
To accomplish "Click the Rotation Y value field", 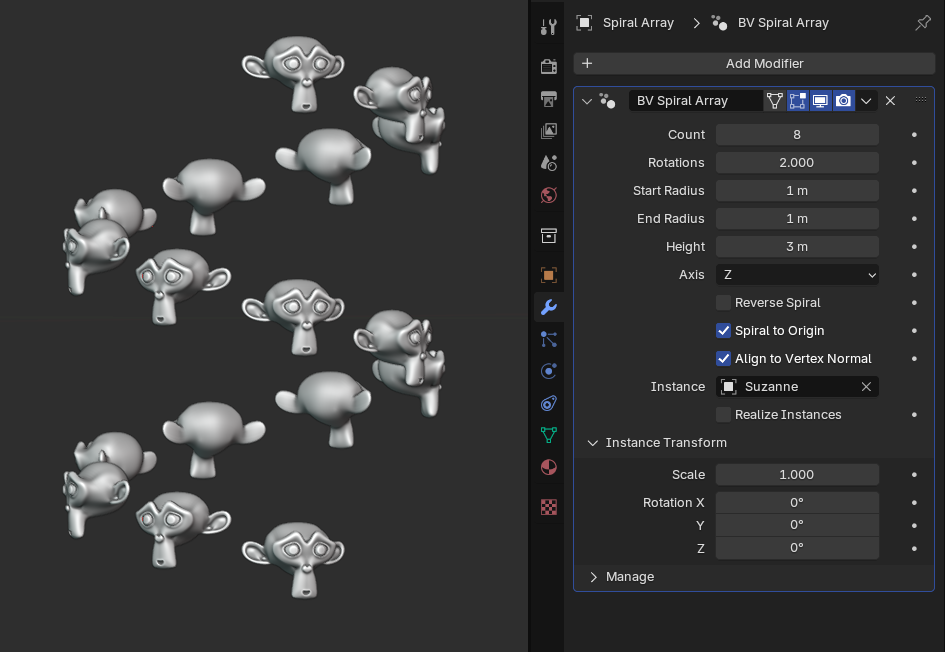I will 797,525.
